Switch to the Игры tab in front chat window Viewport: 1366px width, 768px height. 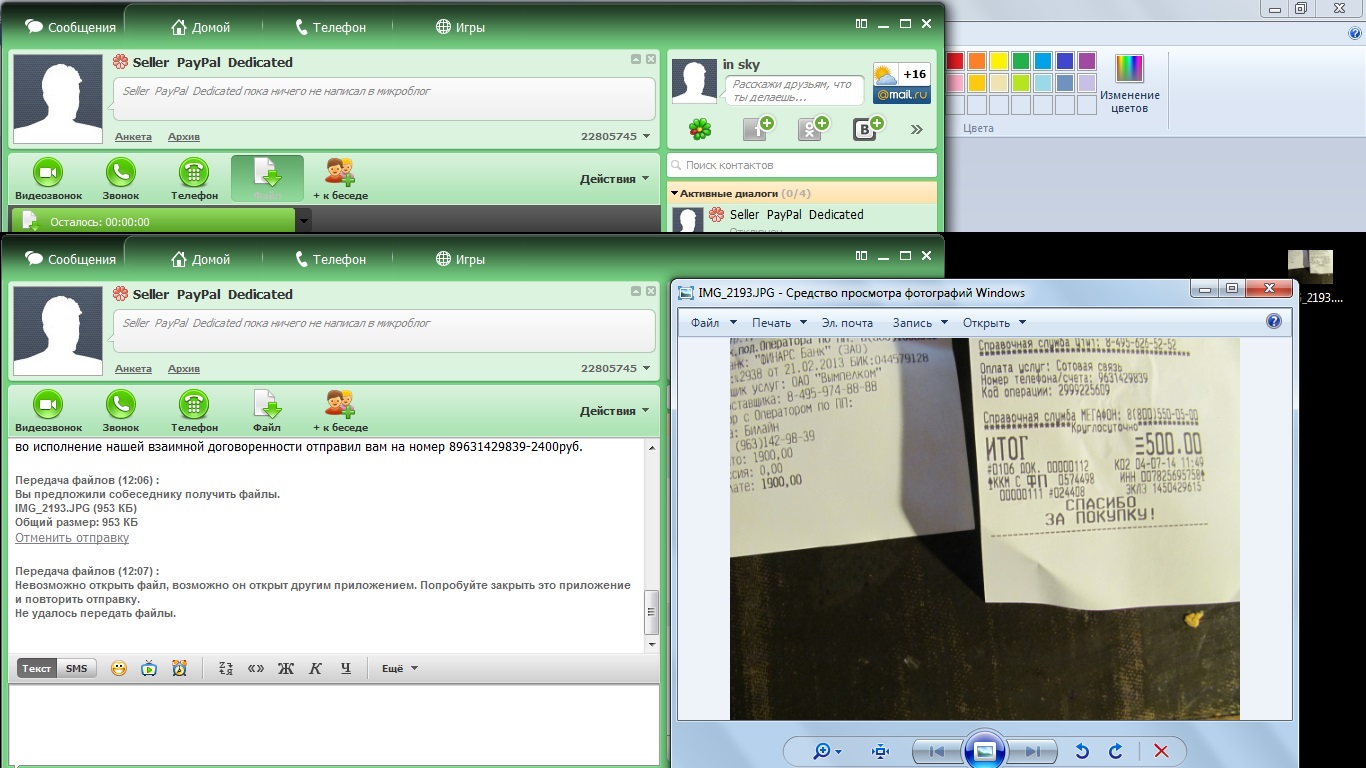pos(460,259)
